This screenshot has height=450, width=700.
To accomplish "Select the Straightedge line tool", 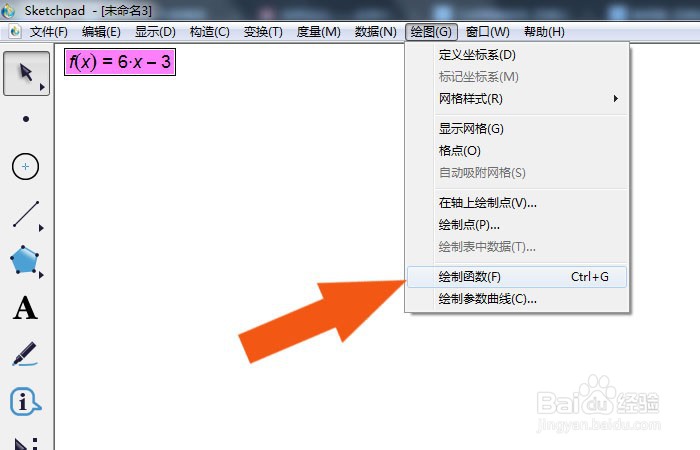I will (x=26, y=214).
